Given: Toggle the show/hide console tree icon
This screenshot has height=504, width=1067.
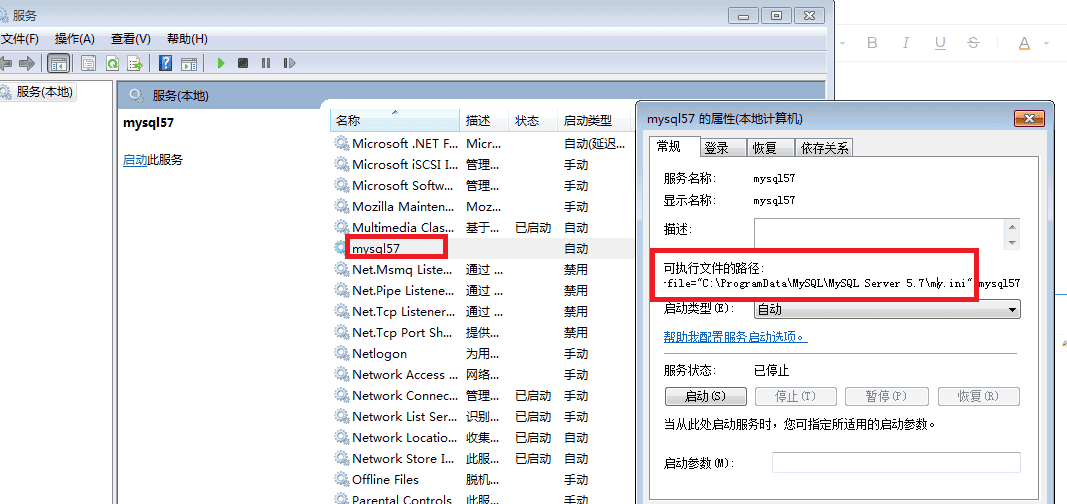Looking at the screenshot, I should click(x=59, y=63).
